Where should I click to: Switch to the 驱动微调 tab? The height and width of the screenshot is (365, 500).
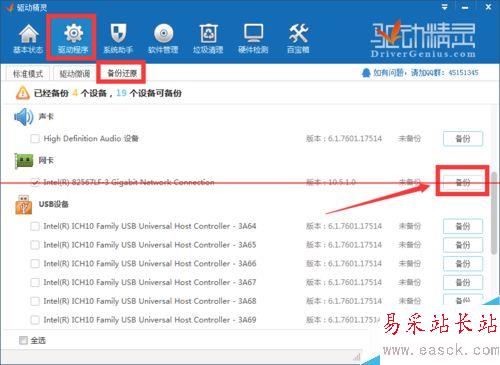[75, 74]
